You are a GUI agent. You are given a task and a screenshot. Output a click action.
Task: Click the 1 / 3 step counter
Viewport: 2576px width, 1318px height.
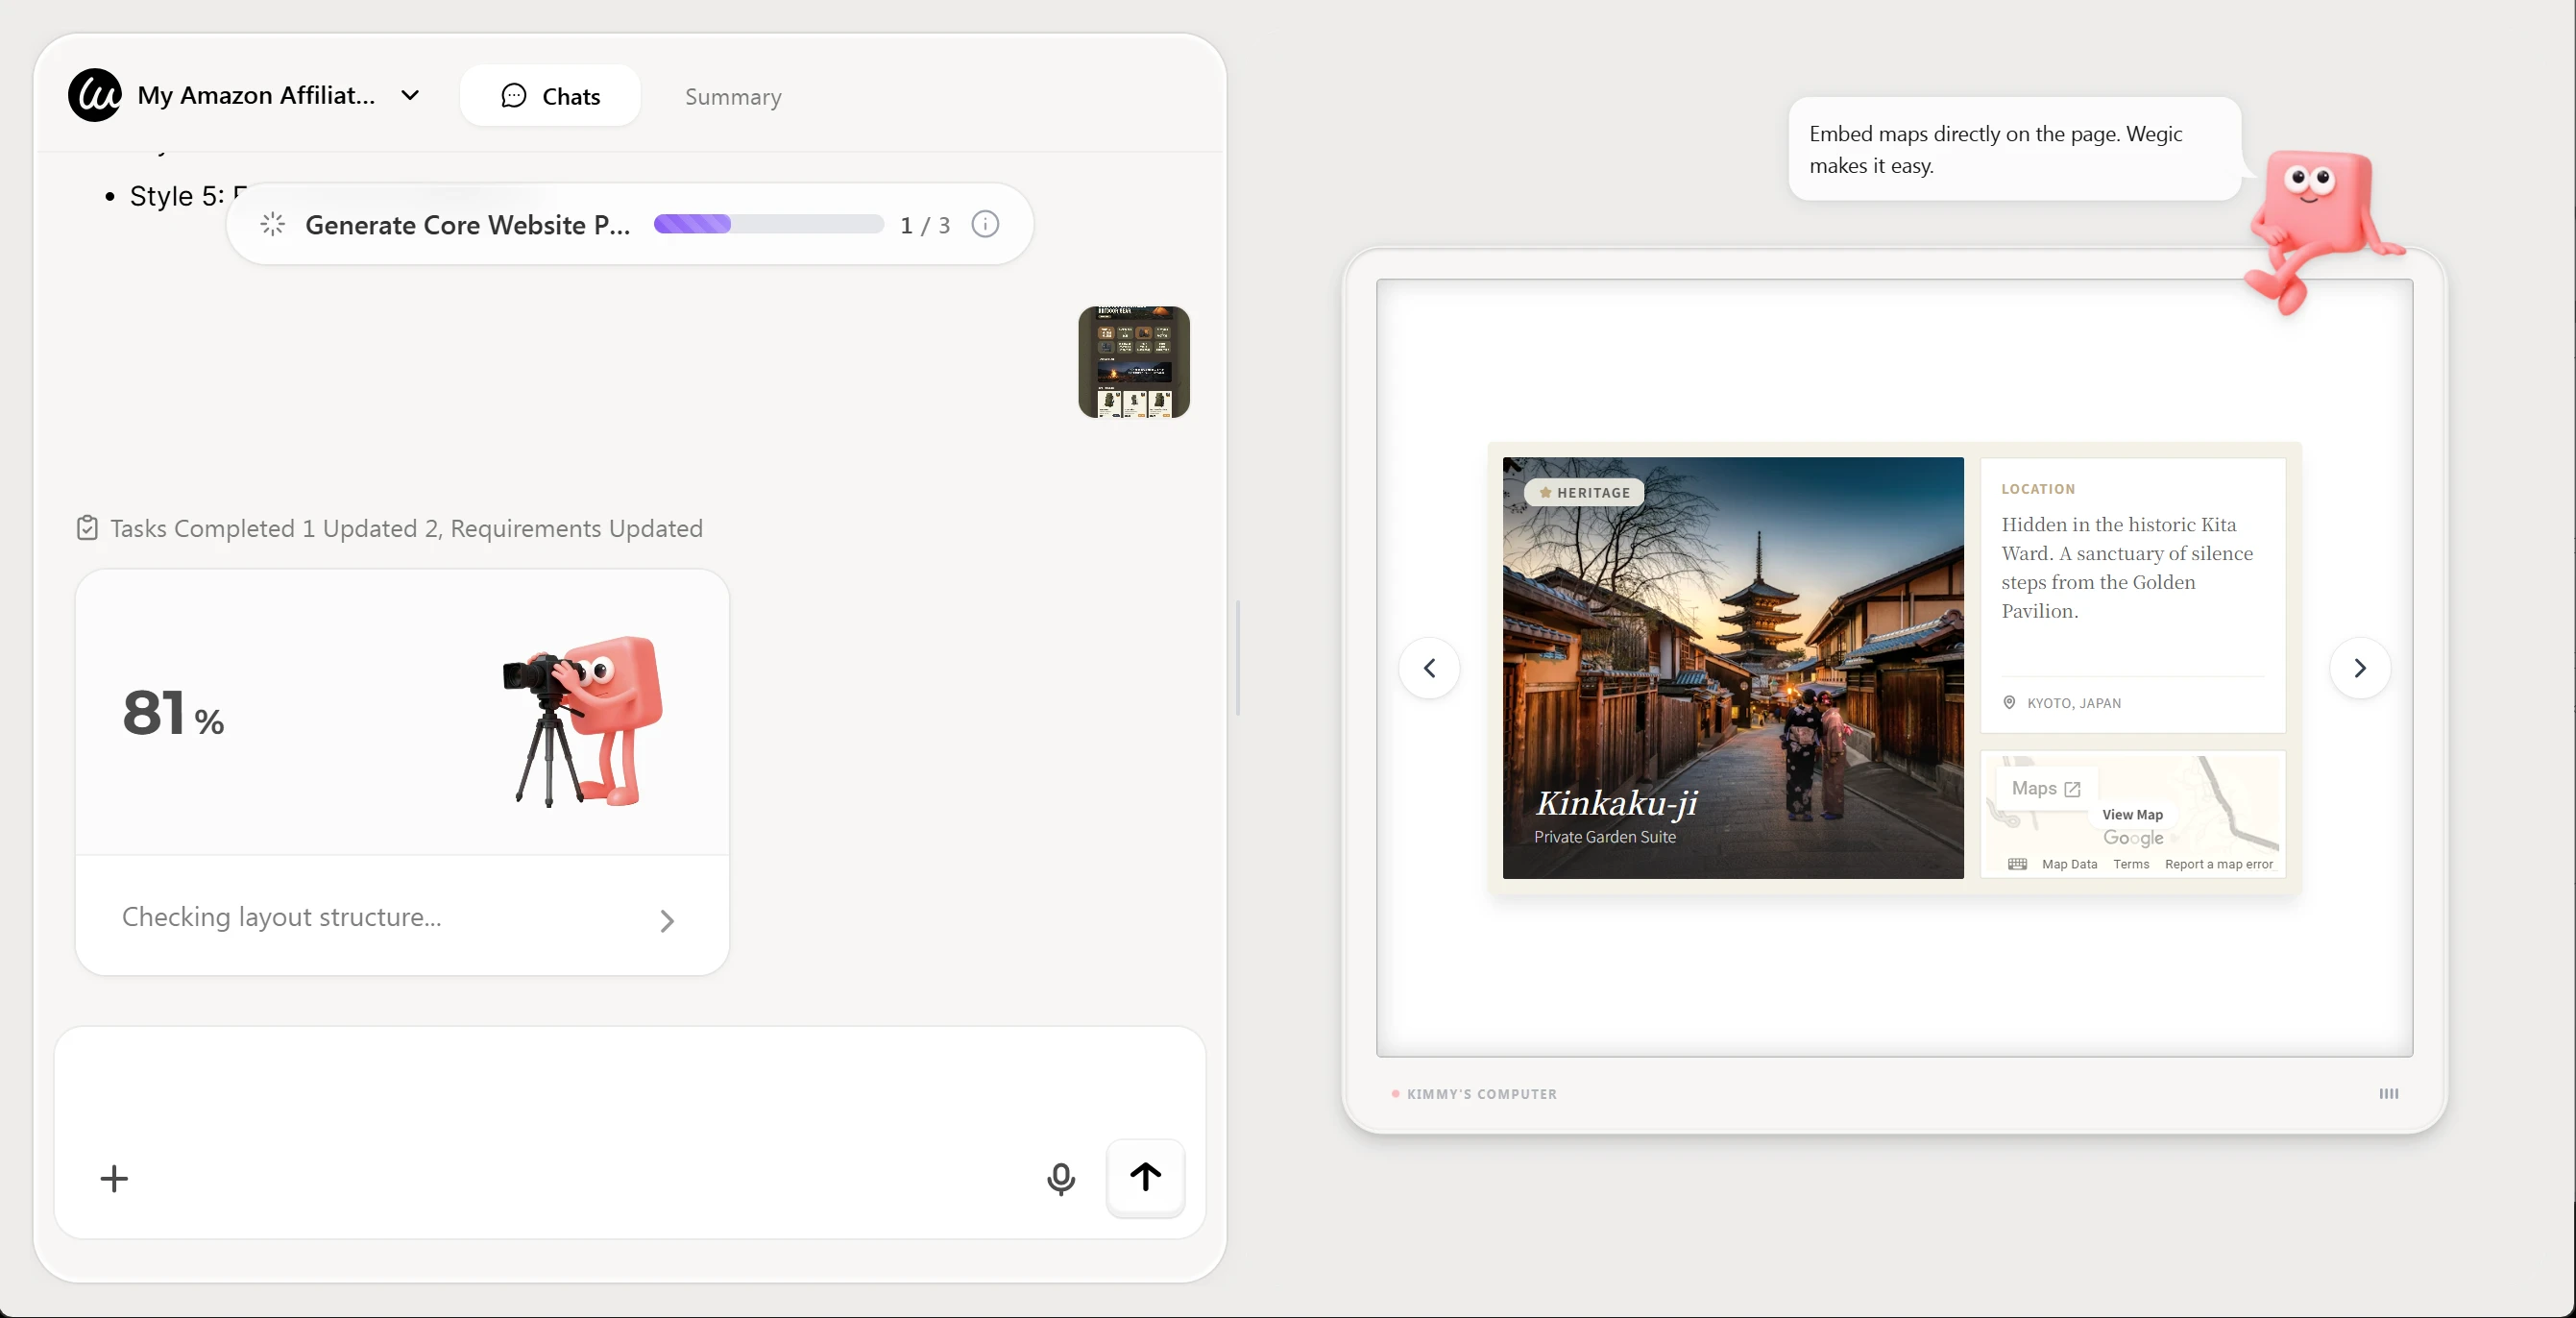point(925,225)
